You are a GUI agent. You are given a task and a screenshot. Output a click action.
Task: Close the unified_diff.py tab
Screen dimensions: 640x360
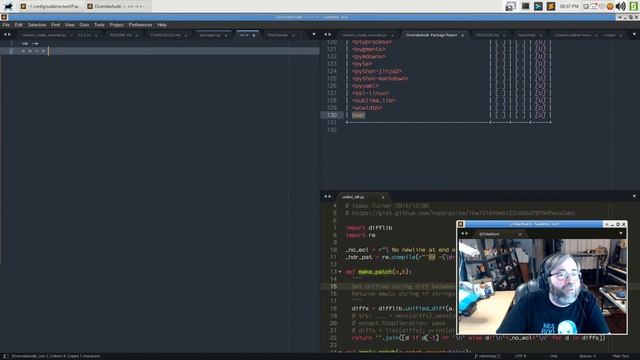(383, 197)
